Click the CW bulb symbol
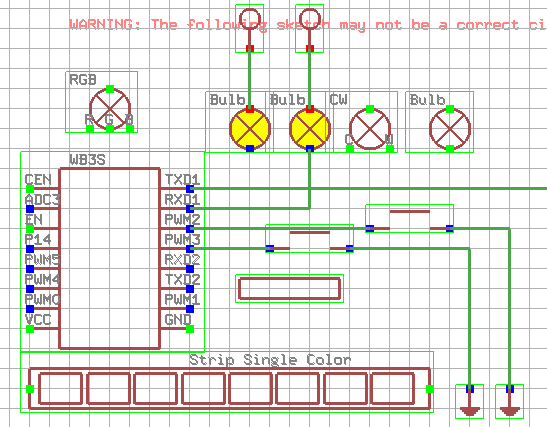The width and height of the screenshot is (547, 427). (370, 129)
